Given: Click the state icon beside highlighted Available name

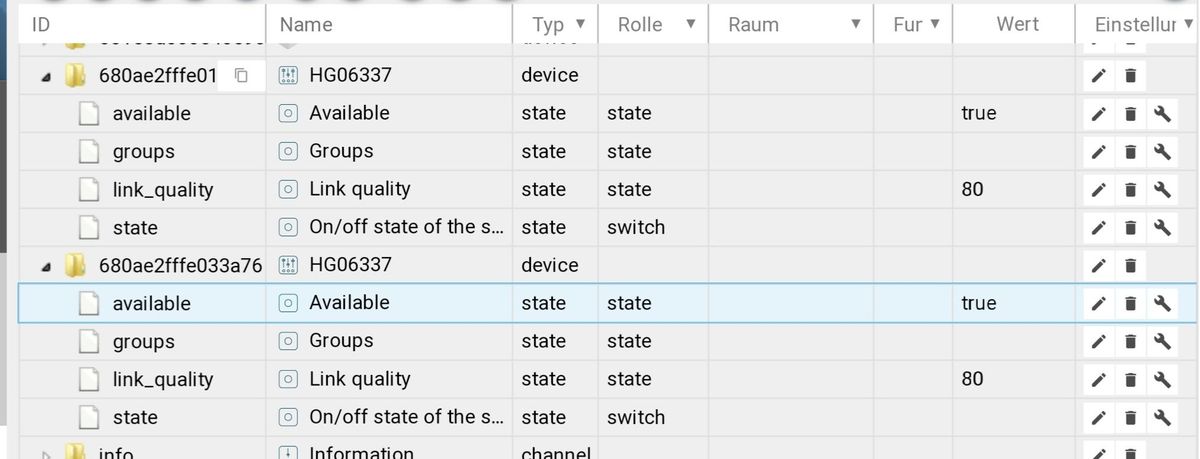Looking at the screenshot, I should coord(289,303).
